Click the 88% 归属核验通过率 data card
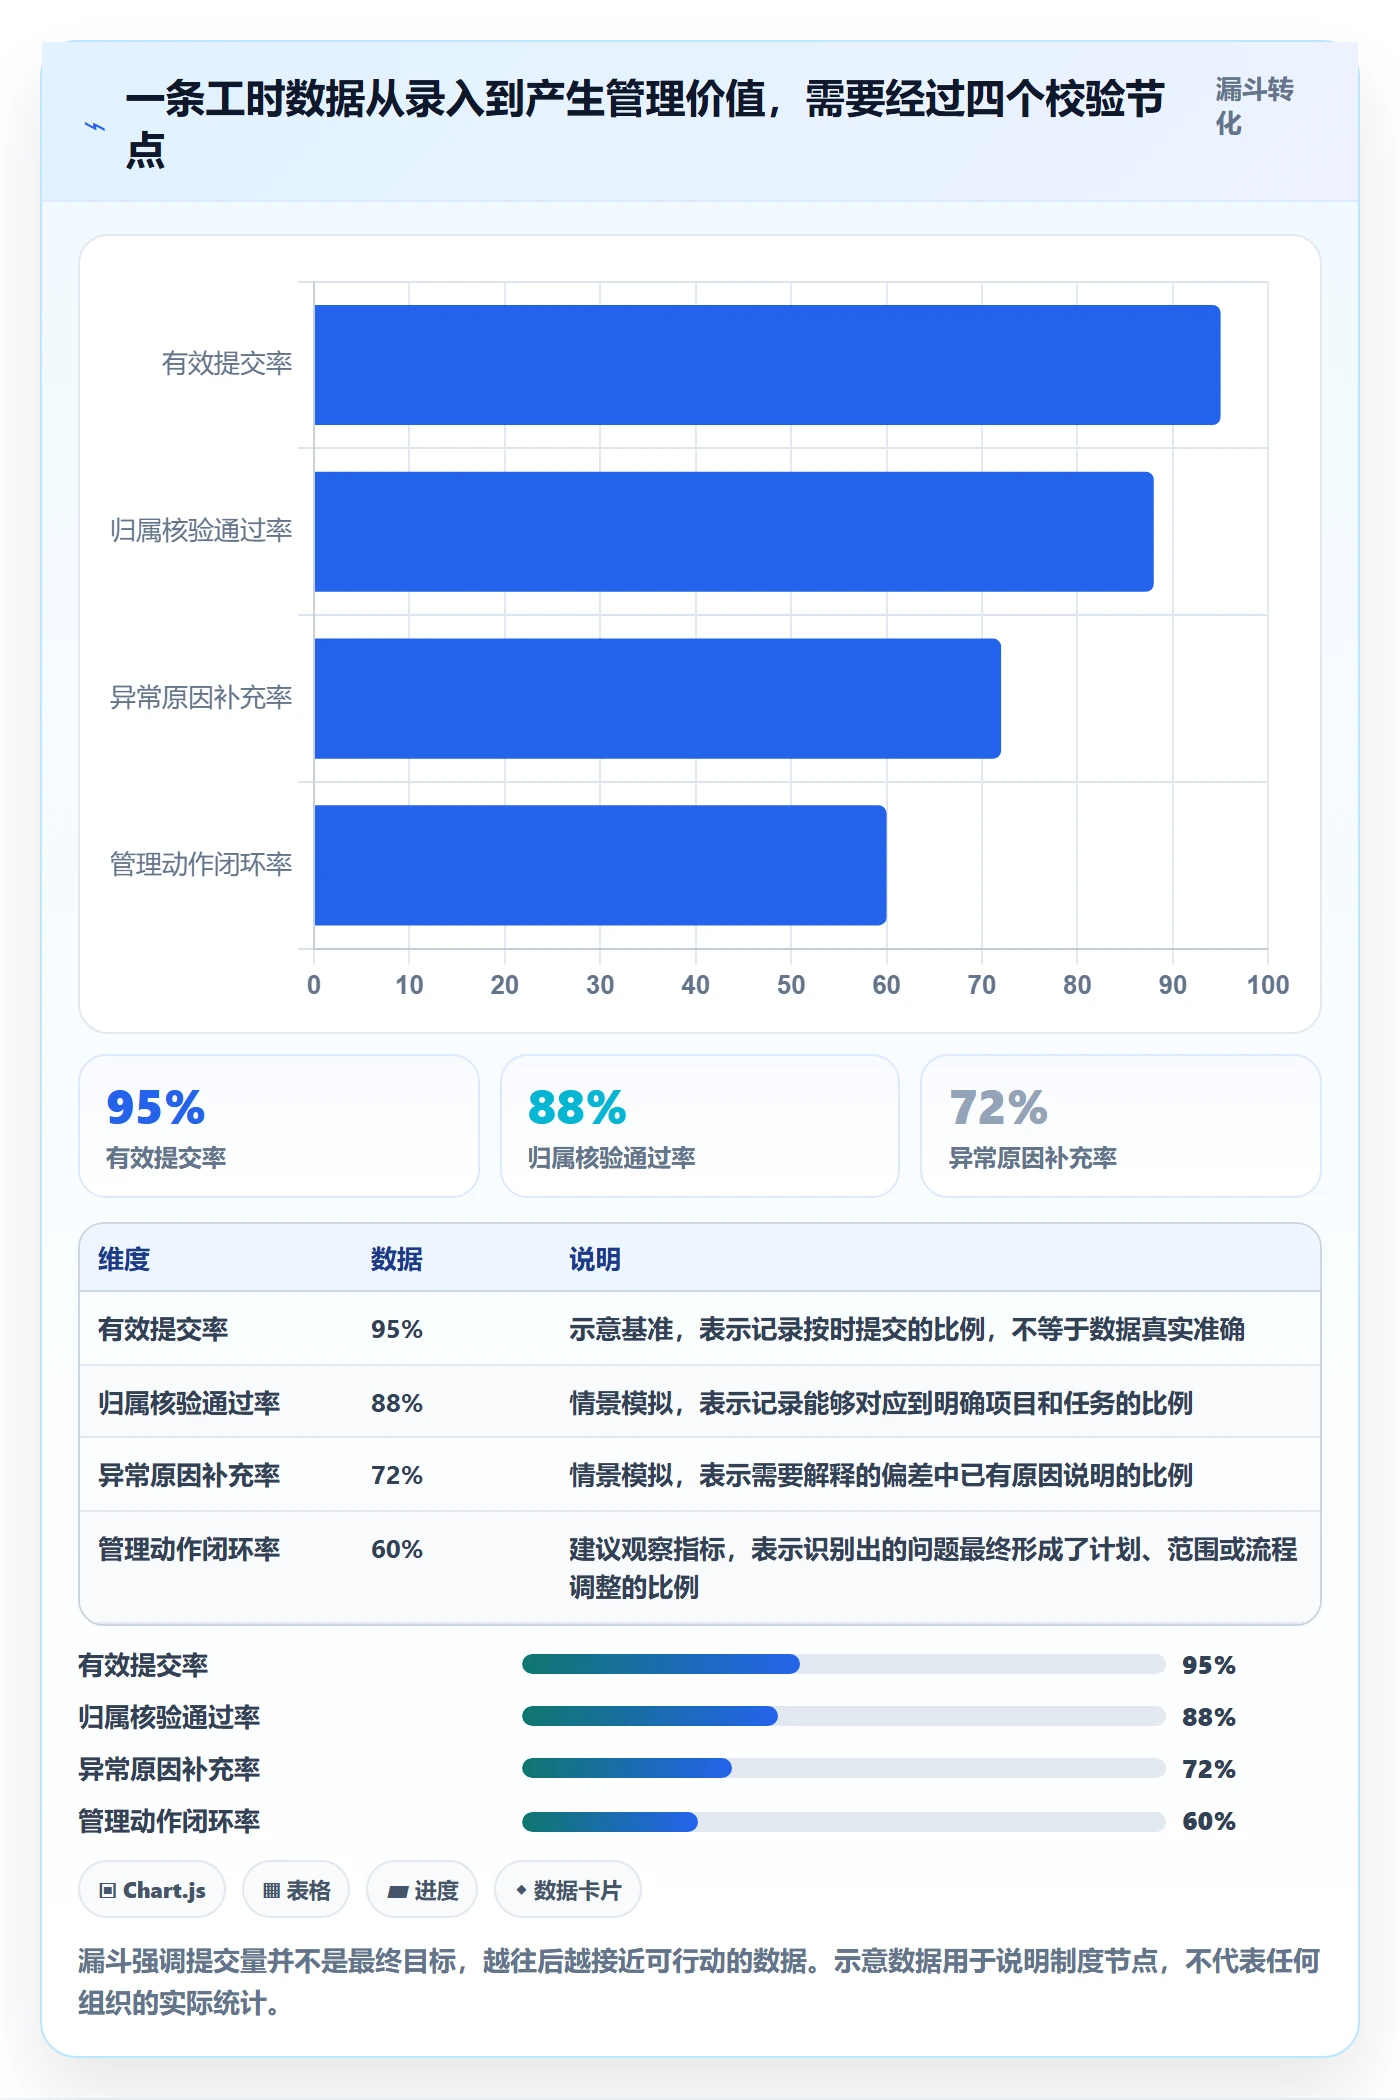Screen dimensions: 1400x2100 click(700, 1126)
